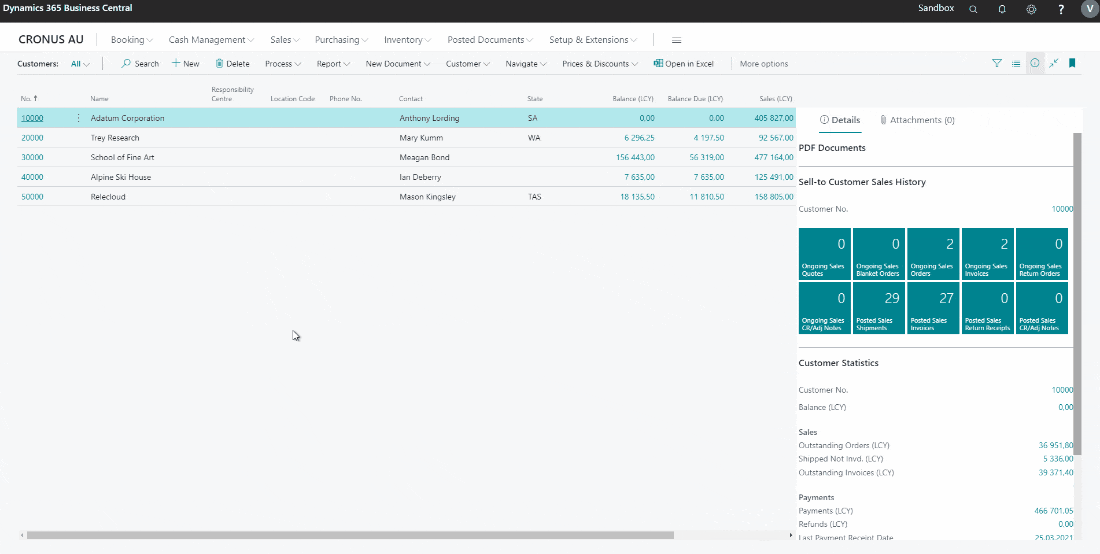Open in Excel
1100x554 pixels.
(683, 64)
